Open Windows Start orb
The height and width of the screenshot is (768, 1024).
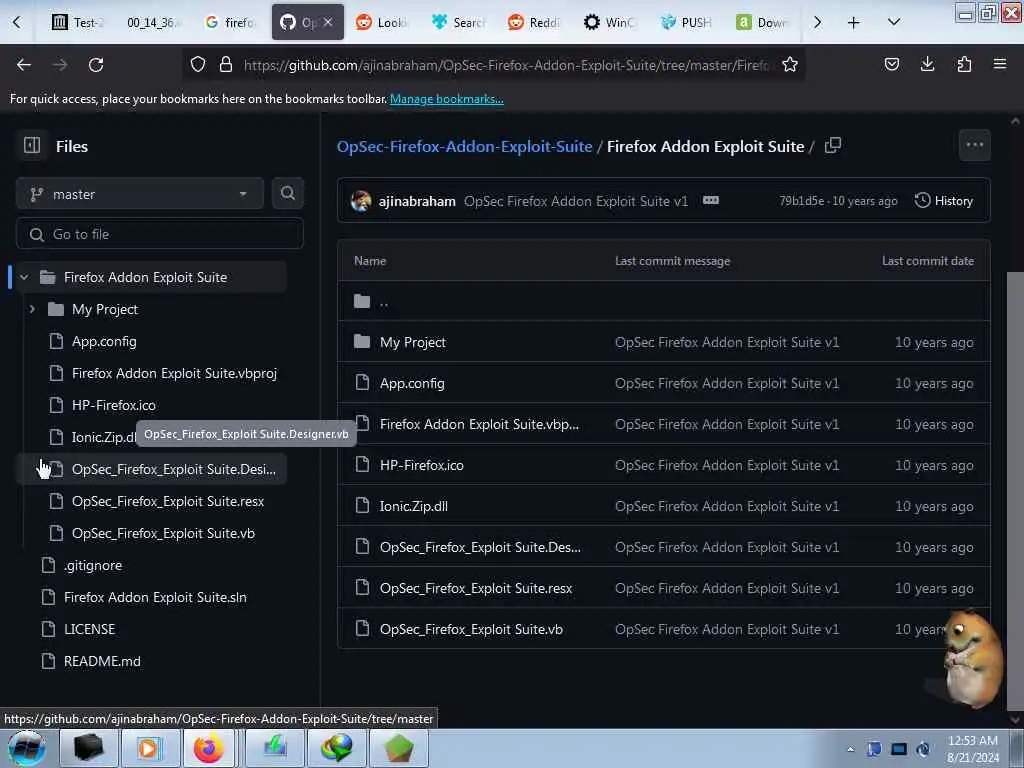(x=27, y=748)
